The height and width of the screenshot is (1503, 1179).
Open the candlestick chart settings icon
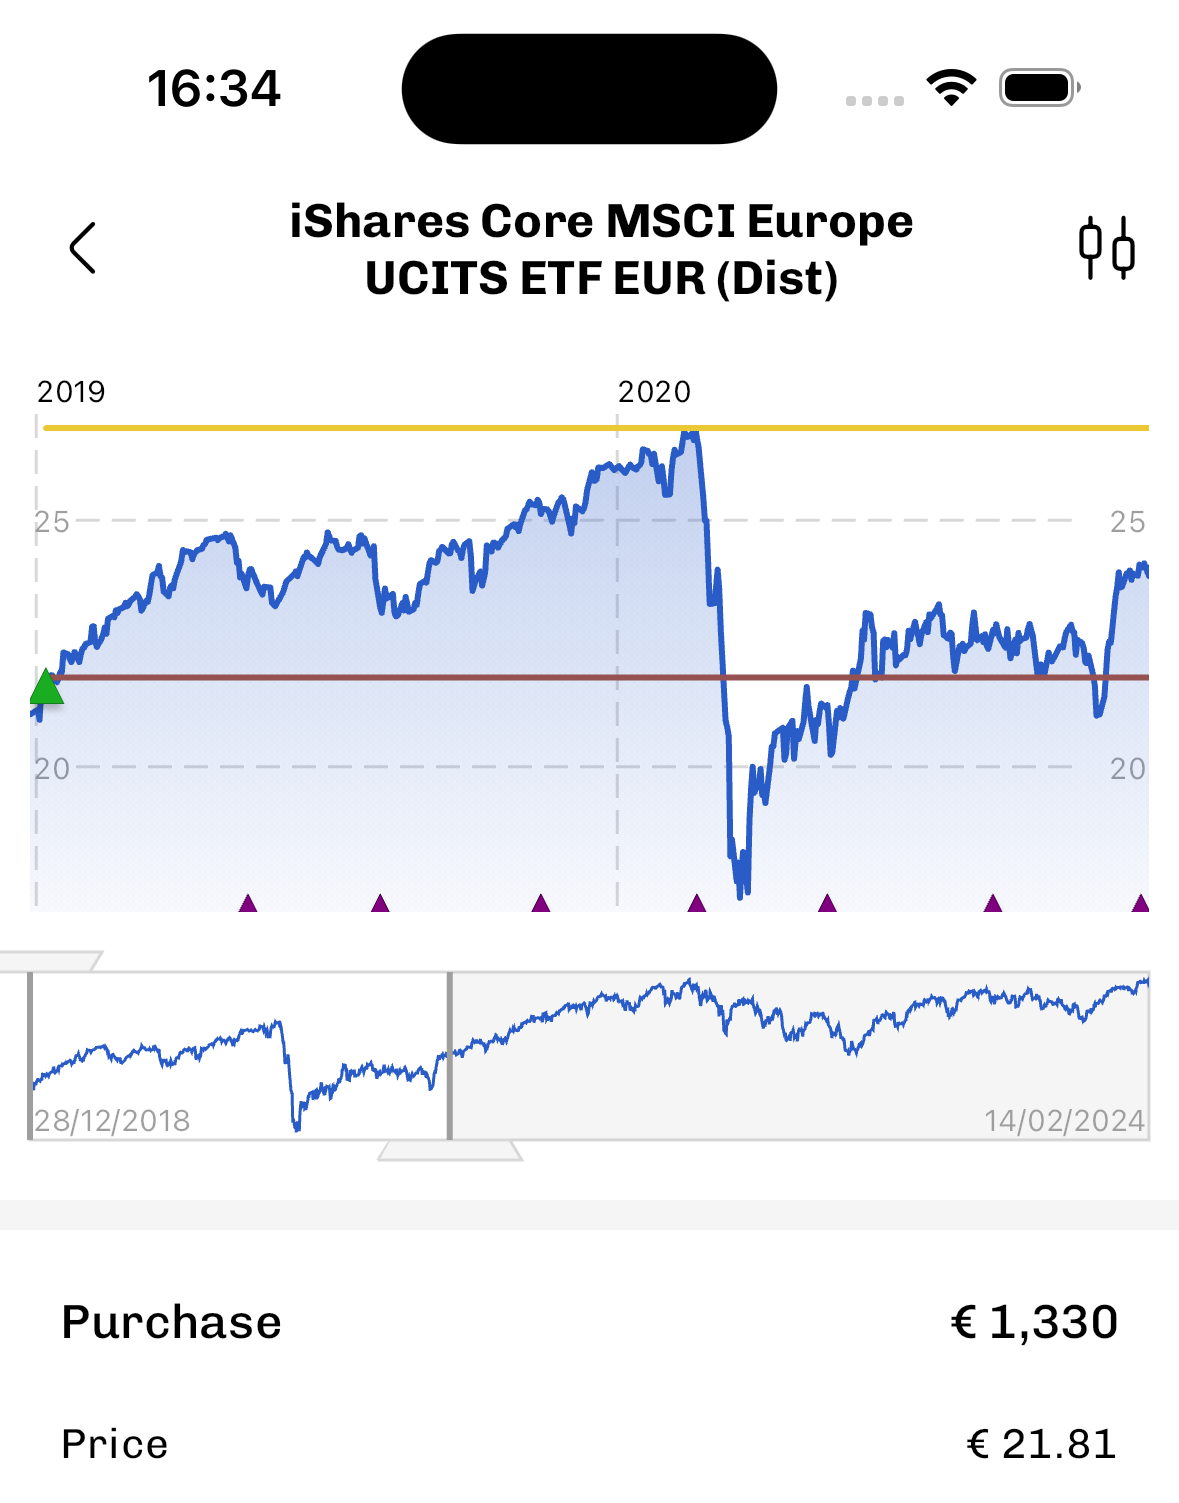point(1106,248)
